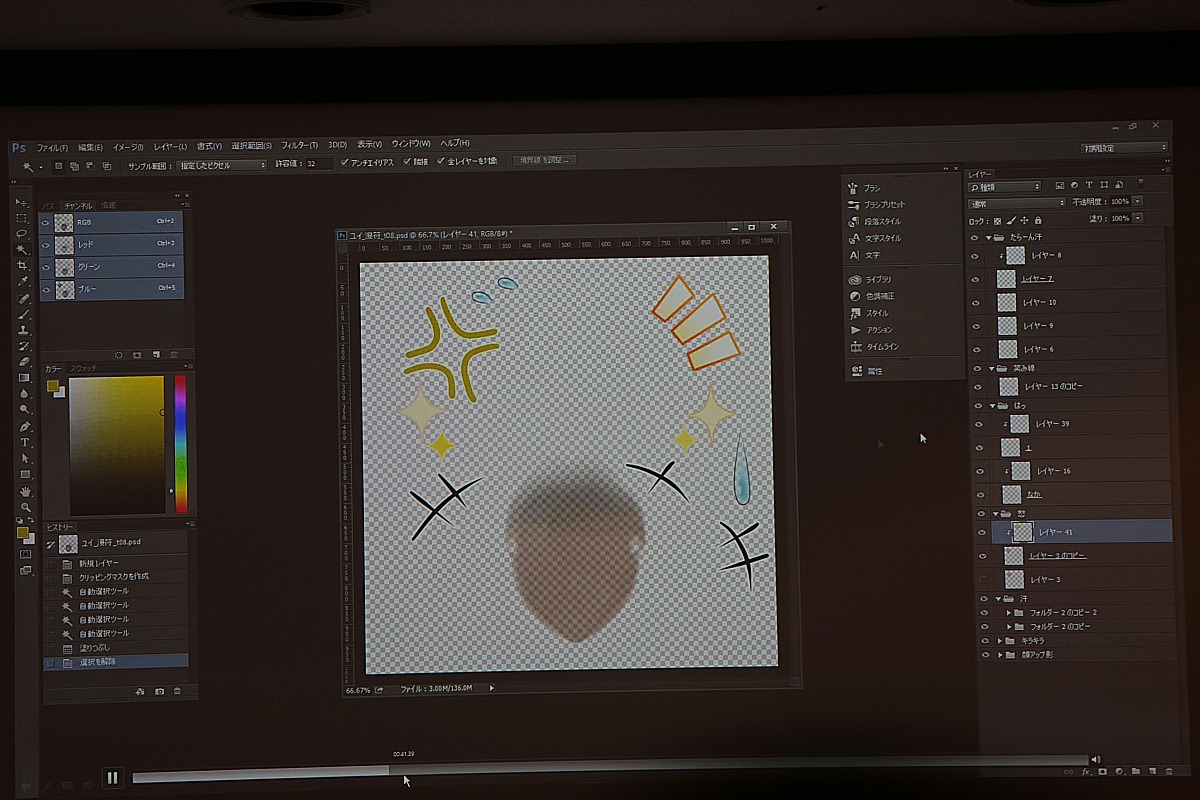Hide the レッド channel eye icon

(x=46, y=244)
